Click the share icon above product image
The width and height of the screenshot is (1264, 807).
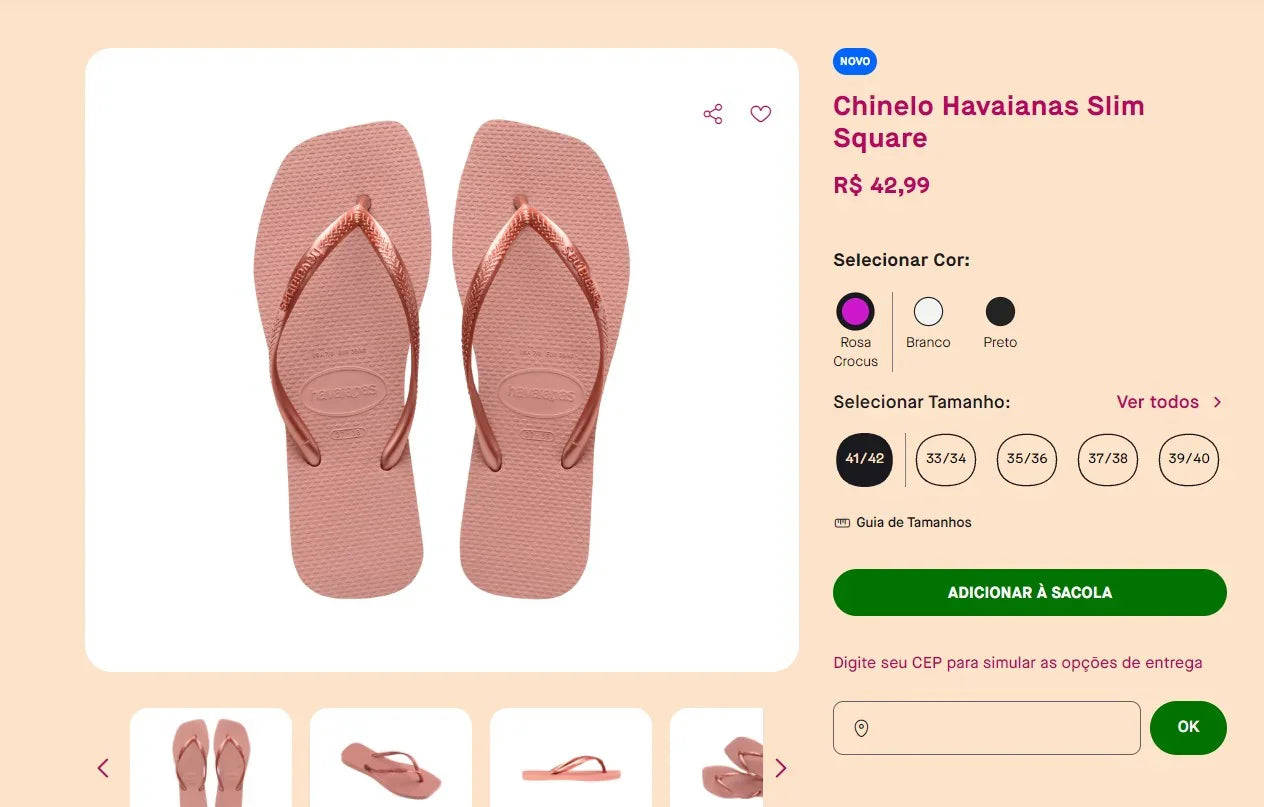pos(712,114)
